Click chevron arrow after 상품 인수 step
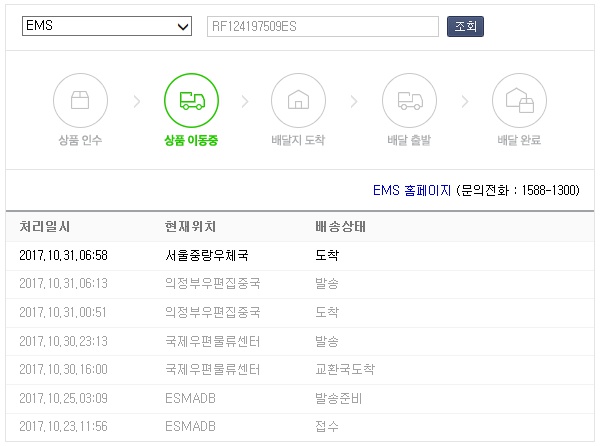Image resolution: width=600 pixels, height=446 pixels. pos(136,101)
